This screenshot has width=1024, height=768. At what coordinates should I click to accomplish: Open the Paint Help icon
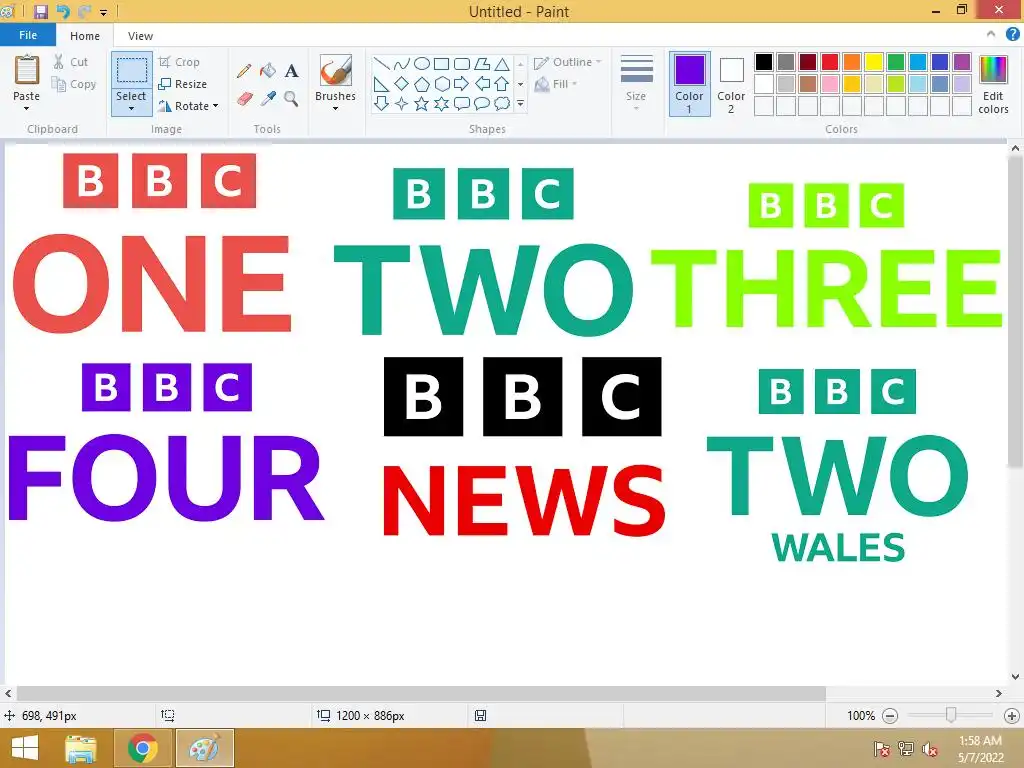coord(1012,35)
